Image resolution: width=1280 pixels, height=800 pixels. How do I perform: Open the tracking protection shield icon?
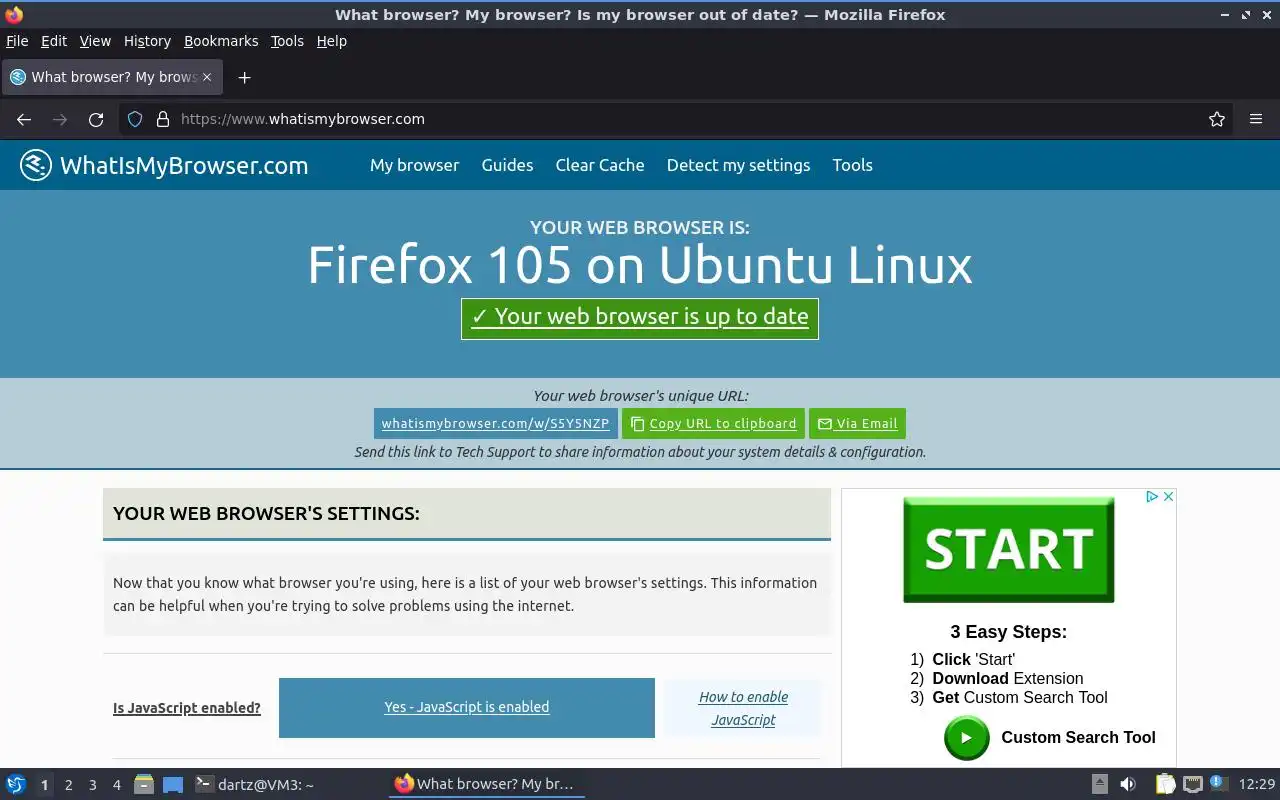point(136,119)
